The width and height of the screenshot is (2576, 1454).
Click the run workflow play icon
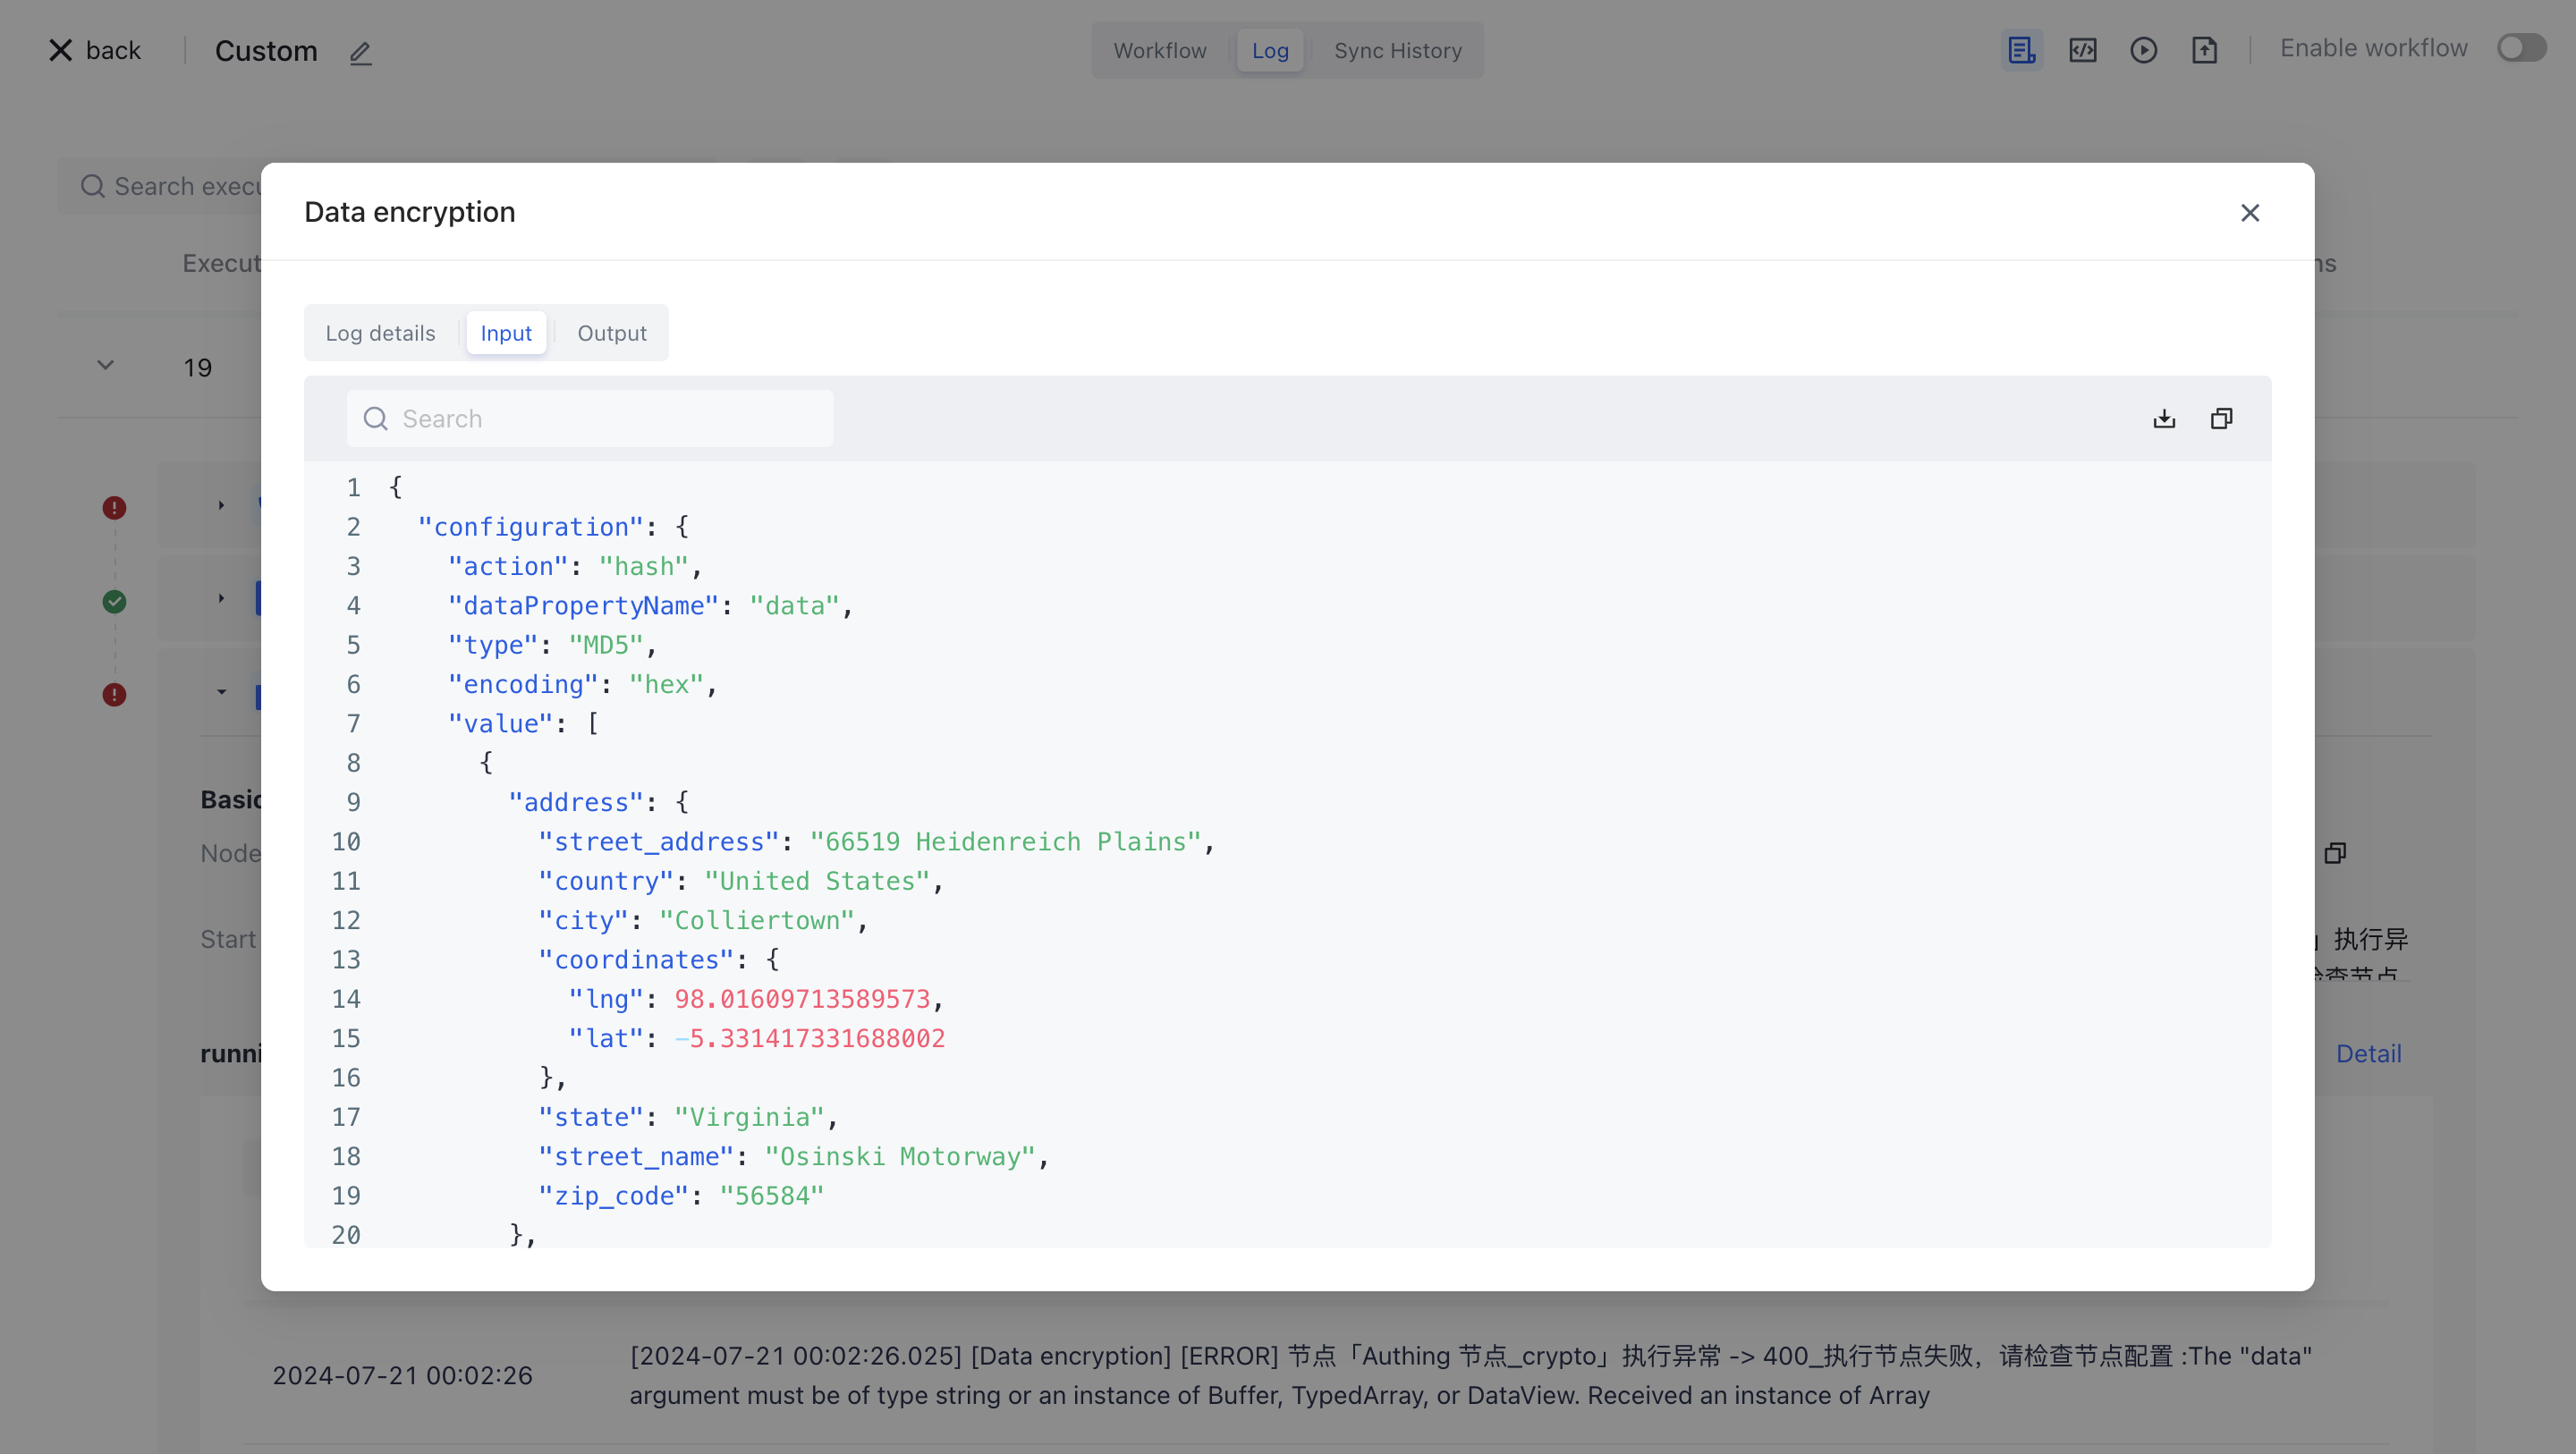2143,50
